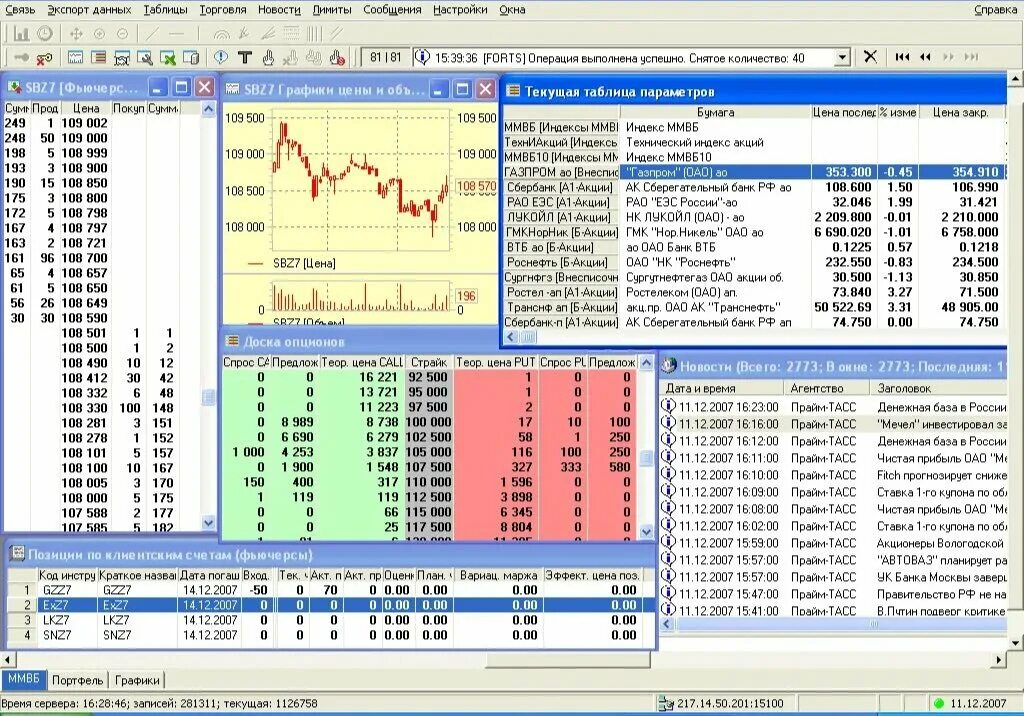Click the hand with red stop icon
Screen dimensions: 1024x716
point(337,57)
